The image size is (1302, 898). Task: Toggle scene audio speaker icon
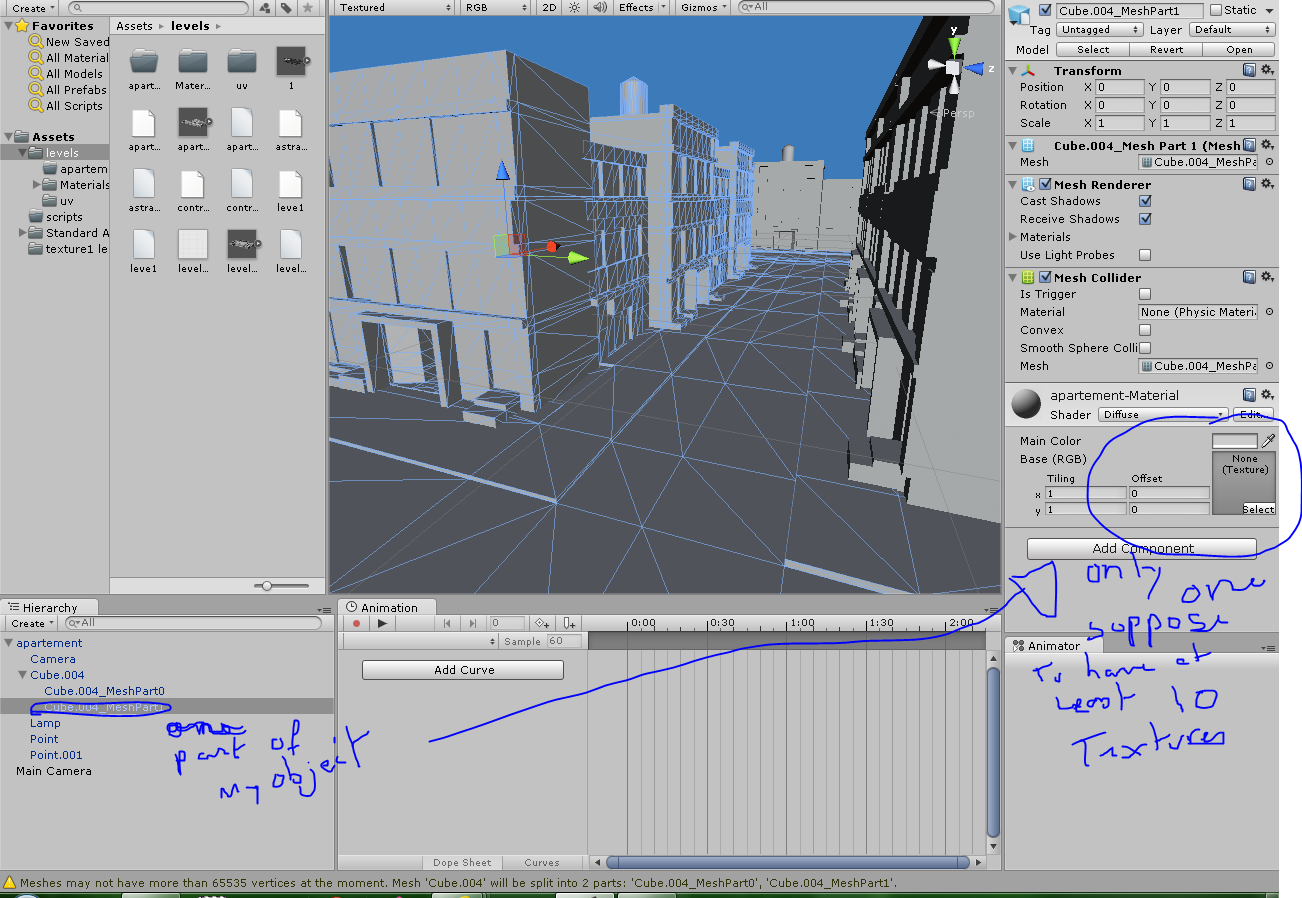600,8
